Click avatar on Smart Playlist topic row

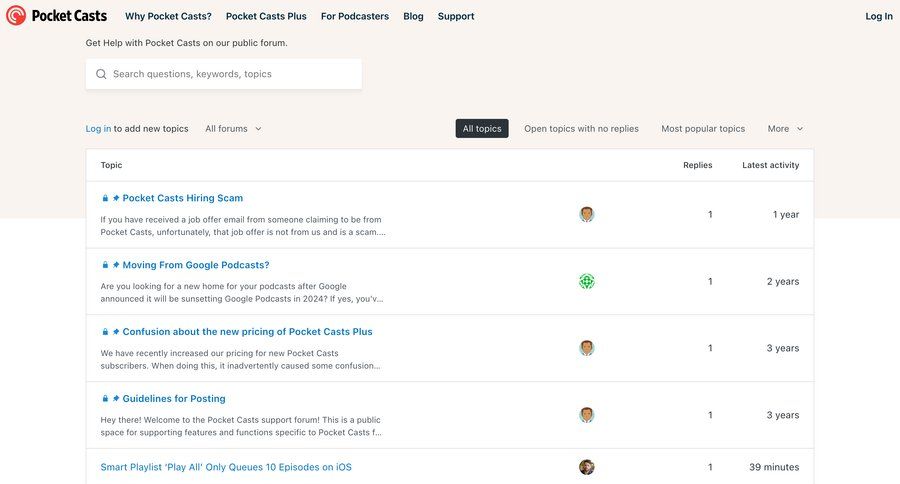(587, 467)
